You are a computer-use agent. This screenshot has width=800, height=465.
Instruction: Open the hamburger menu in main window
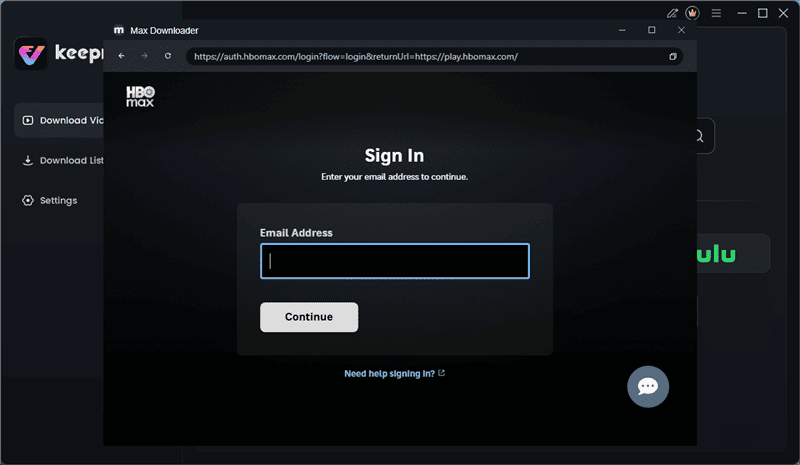tap(716, 13)
